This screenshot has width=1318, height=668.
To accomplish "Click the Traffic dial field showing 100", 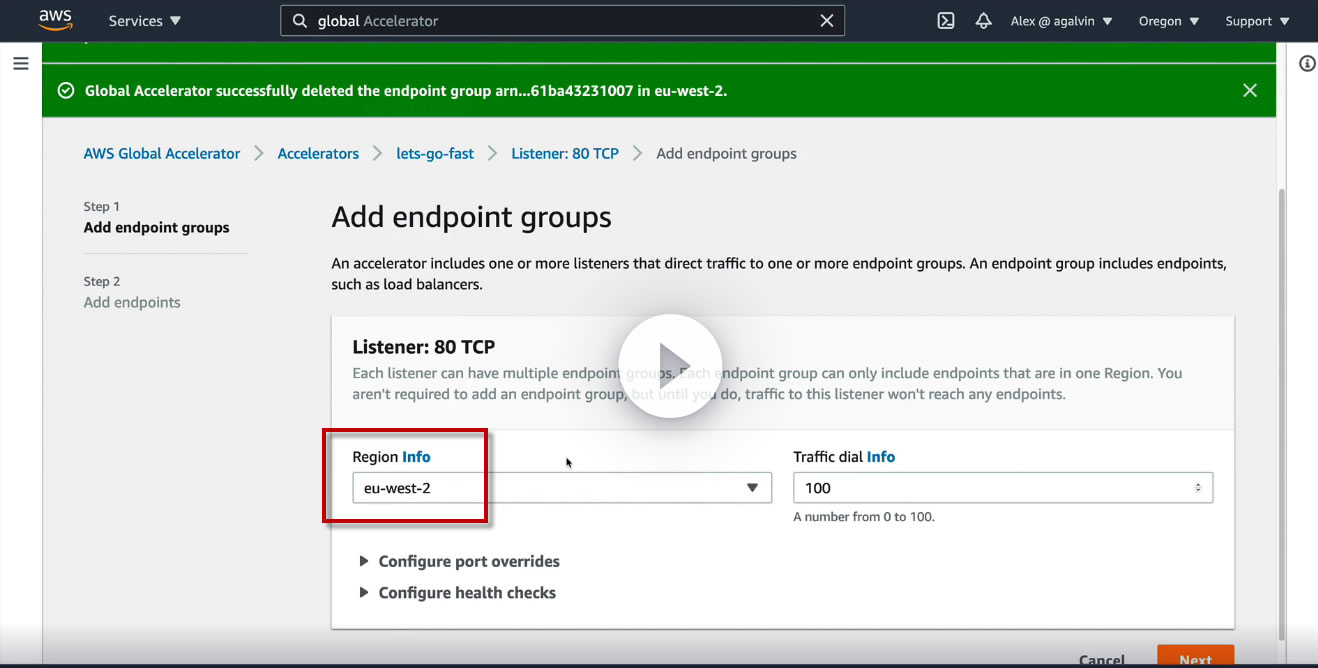I will tap(1003, 488).
